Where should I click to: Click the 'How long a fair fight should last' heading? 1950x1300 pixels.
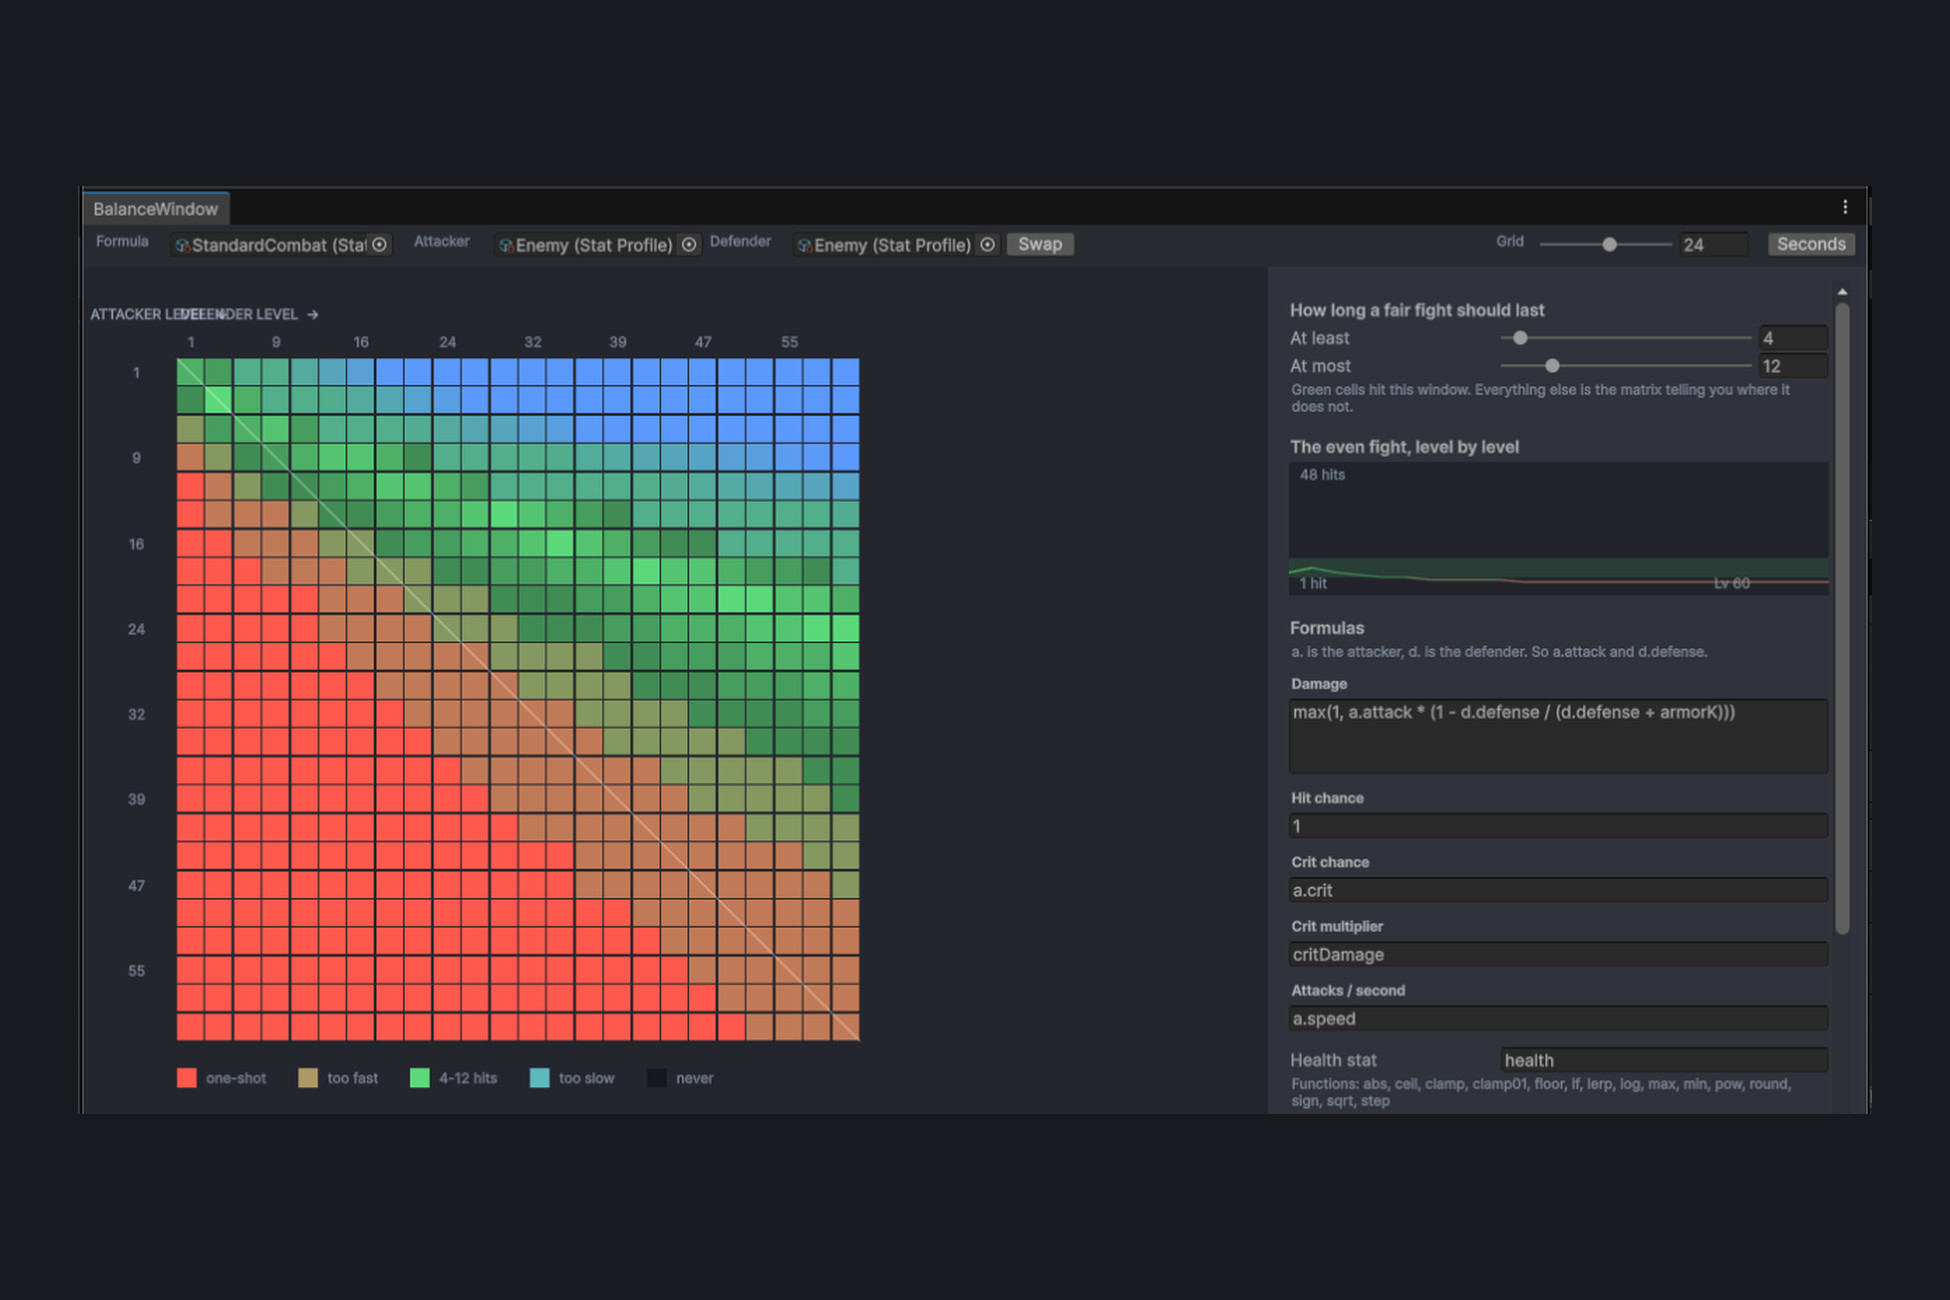coord(1417,310)
